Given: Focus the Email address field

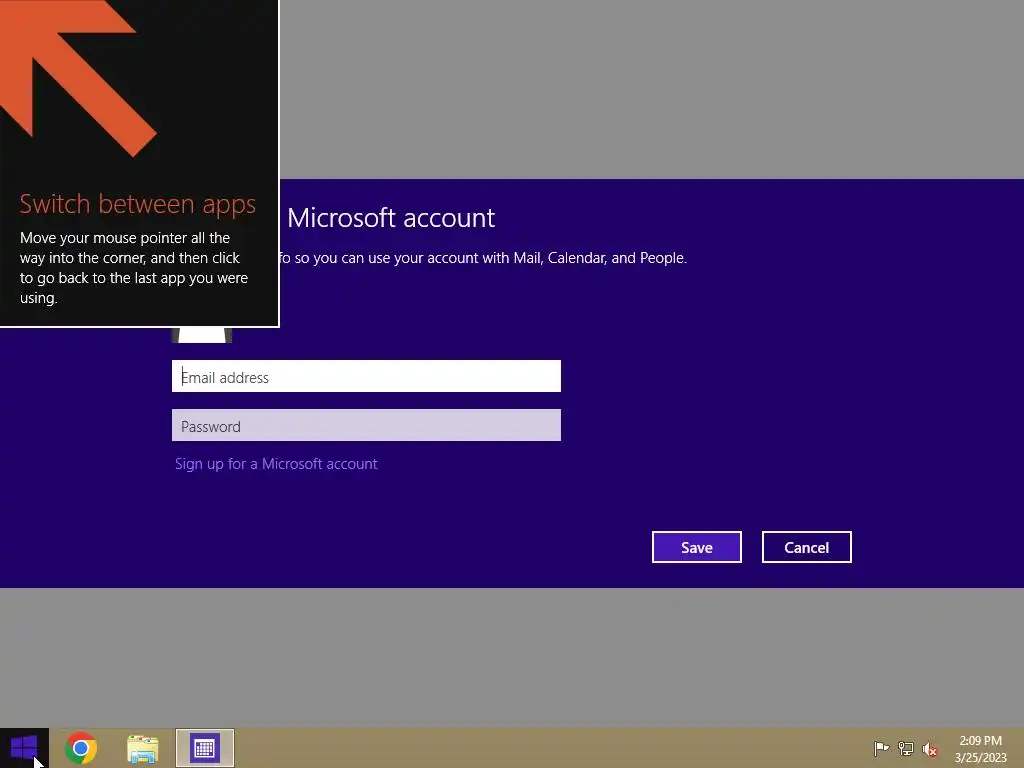Looking at the screenshot, I should [x=366, y=376].
